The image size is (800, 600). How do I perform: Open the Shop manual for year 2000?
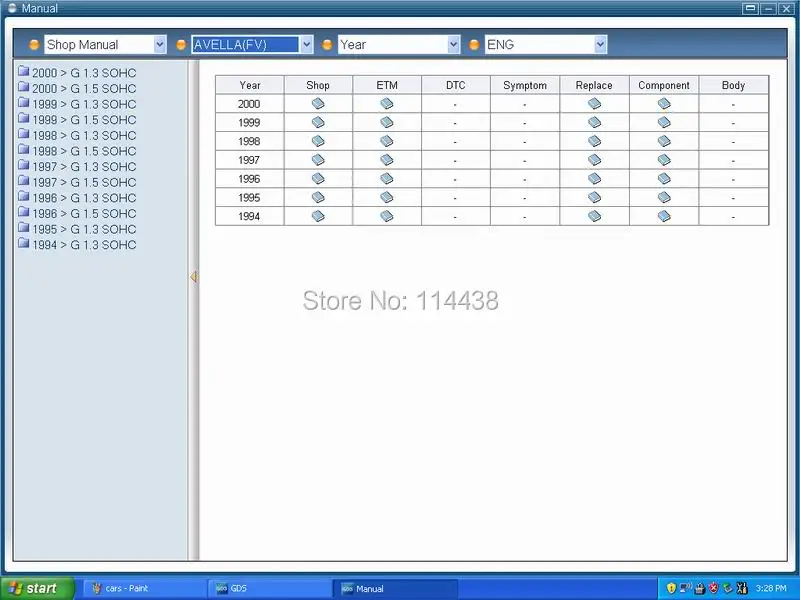(318, 104)
